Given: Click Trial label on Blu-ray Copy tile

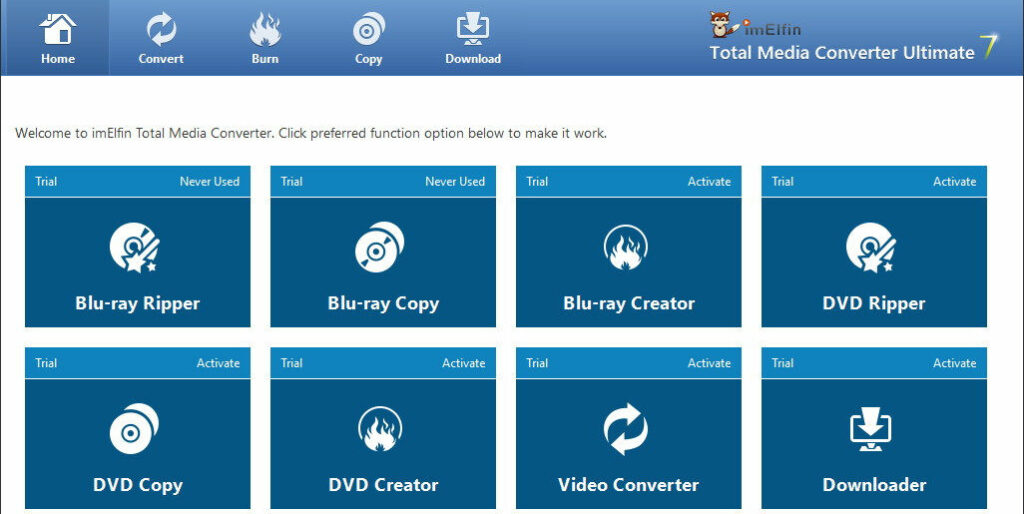Looking at the screenshot, I should coord(291,182).
